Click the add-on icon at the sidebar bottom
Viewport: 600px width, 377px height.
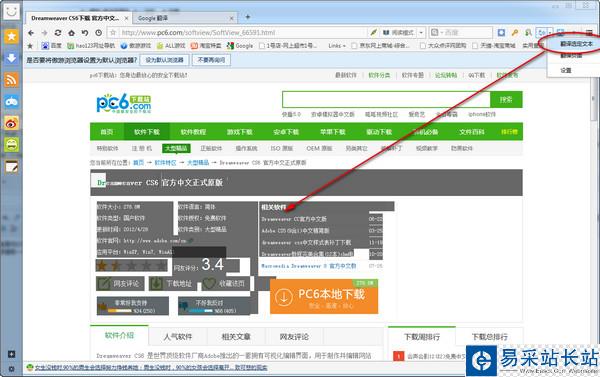point(11,354)
